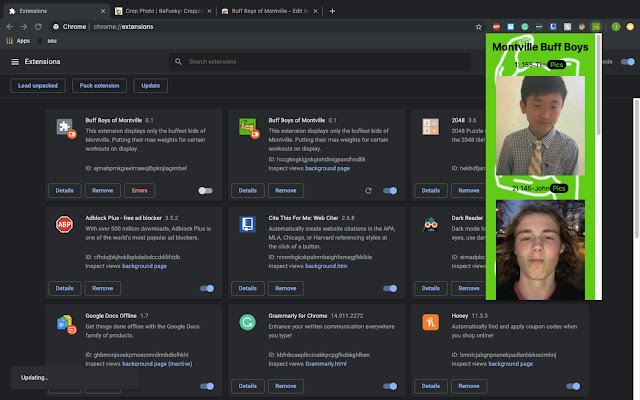Inspect background page of enabled Buff Boys
640x400 pixels.
coord(327,168)
